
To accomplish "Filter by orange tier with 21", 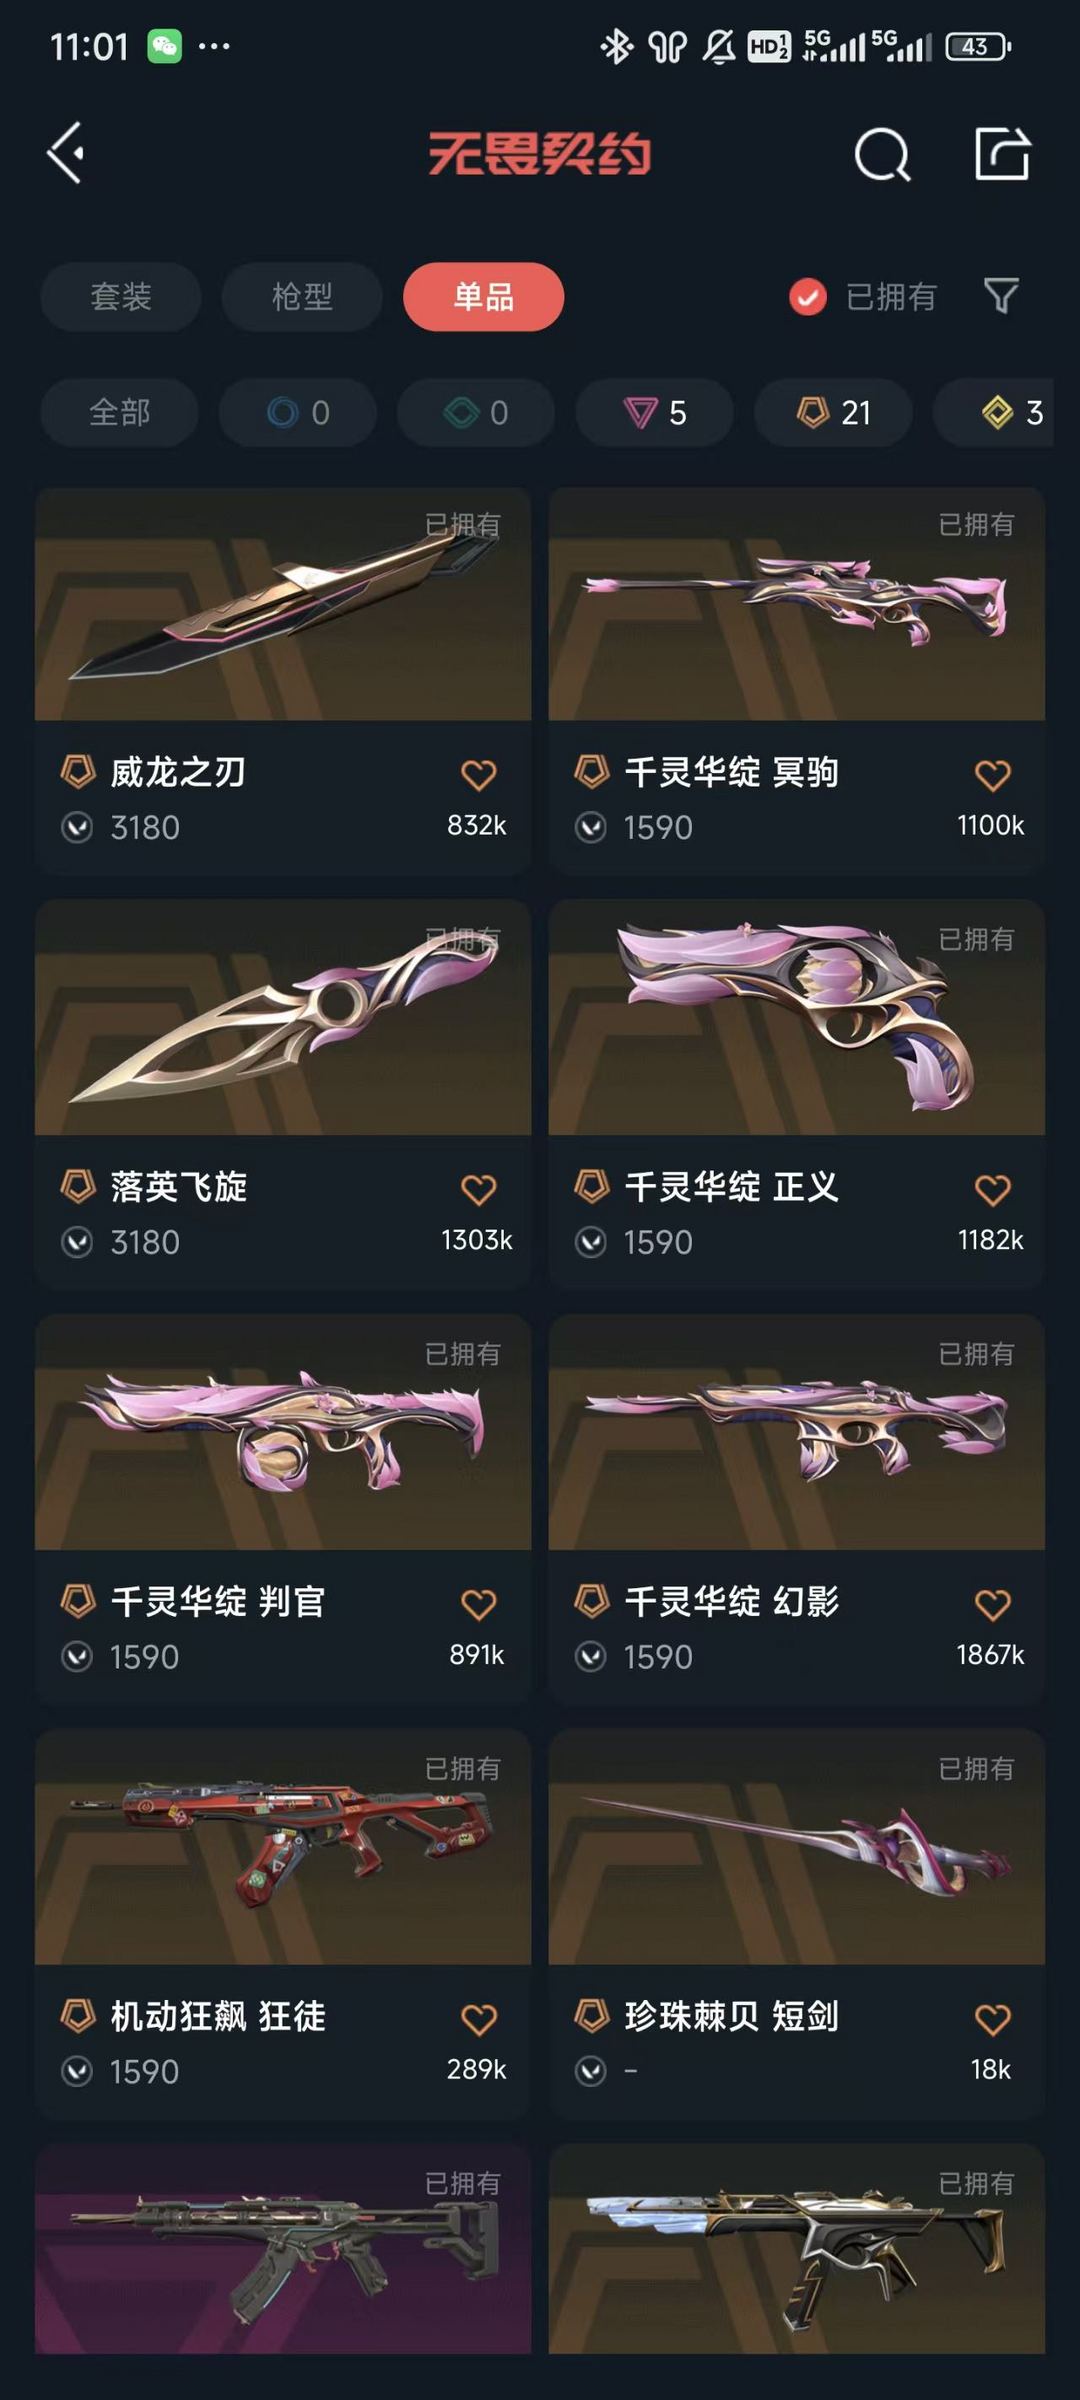I will click(x=833, y=412).
